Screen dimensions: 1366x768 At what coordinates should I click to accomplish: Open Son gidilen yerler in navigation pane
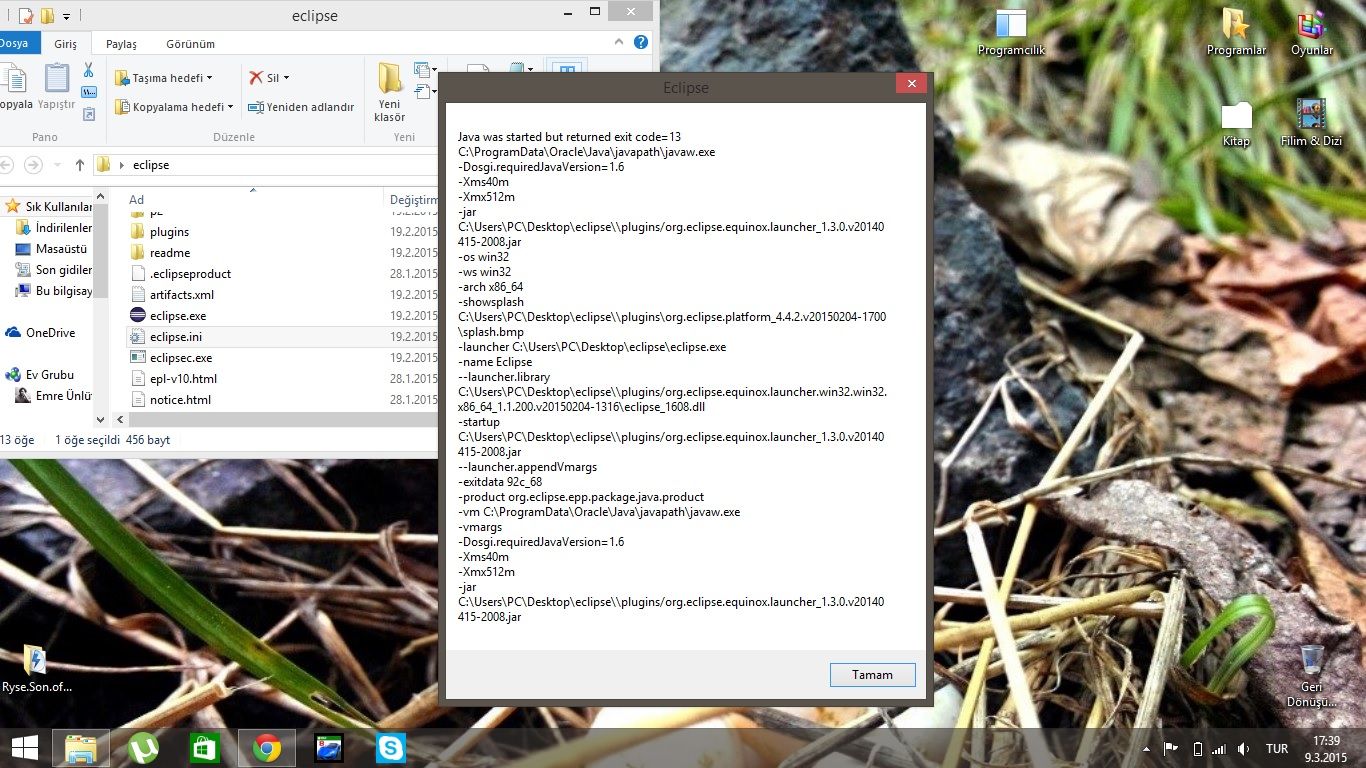pyautogui.click(x=55, y=270)
